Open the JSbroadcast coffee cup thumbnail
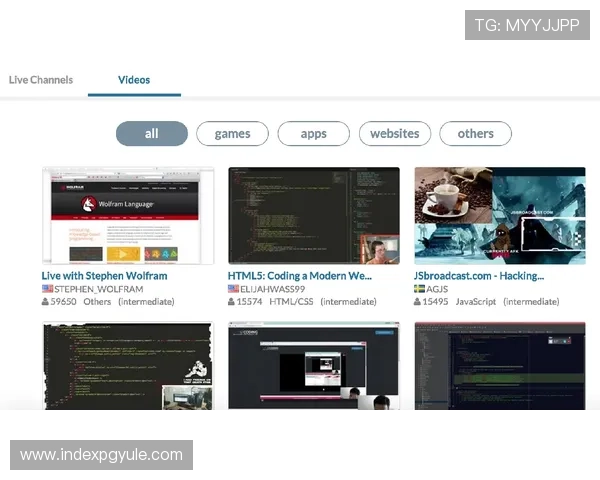The height and width of the screenshot is (480, 600). coord(499,216)
